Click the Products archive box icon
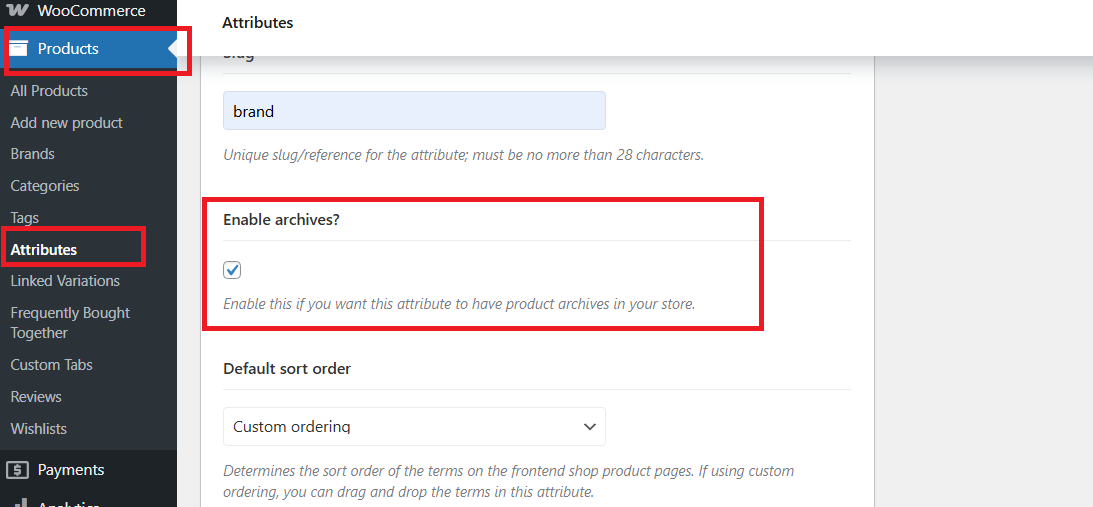This screenshot has width=1093, height=507. 19,48
